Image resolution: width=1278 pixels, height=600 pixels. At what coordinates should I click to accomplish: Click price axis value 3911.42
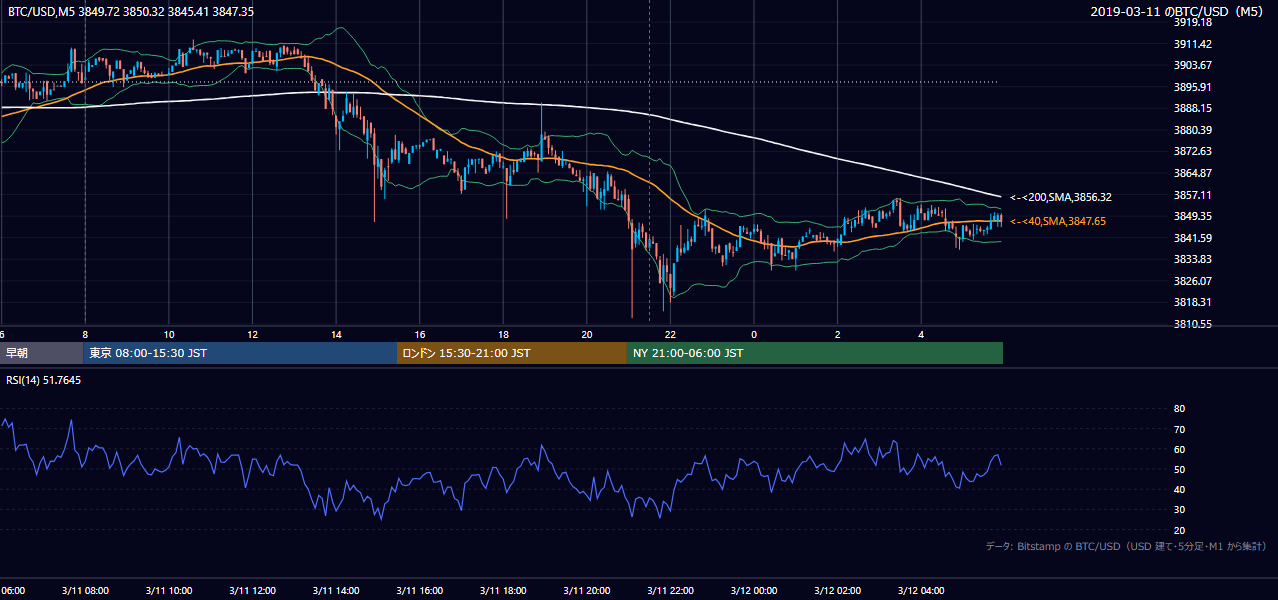[1193, 44]
